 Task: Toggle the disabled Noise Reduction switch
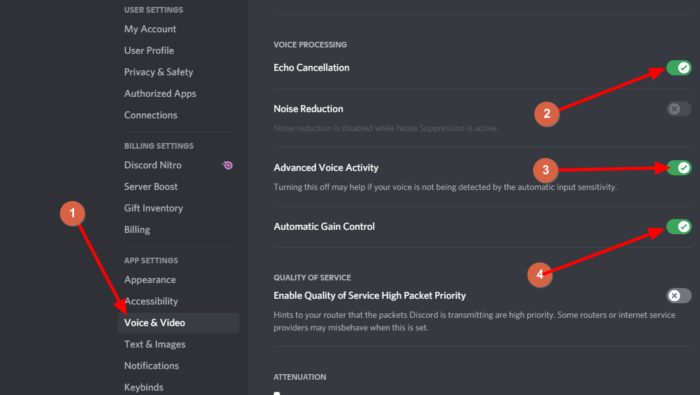pyautogui.click(x=679, y=109)
